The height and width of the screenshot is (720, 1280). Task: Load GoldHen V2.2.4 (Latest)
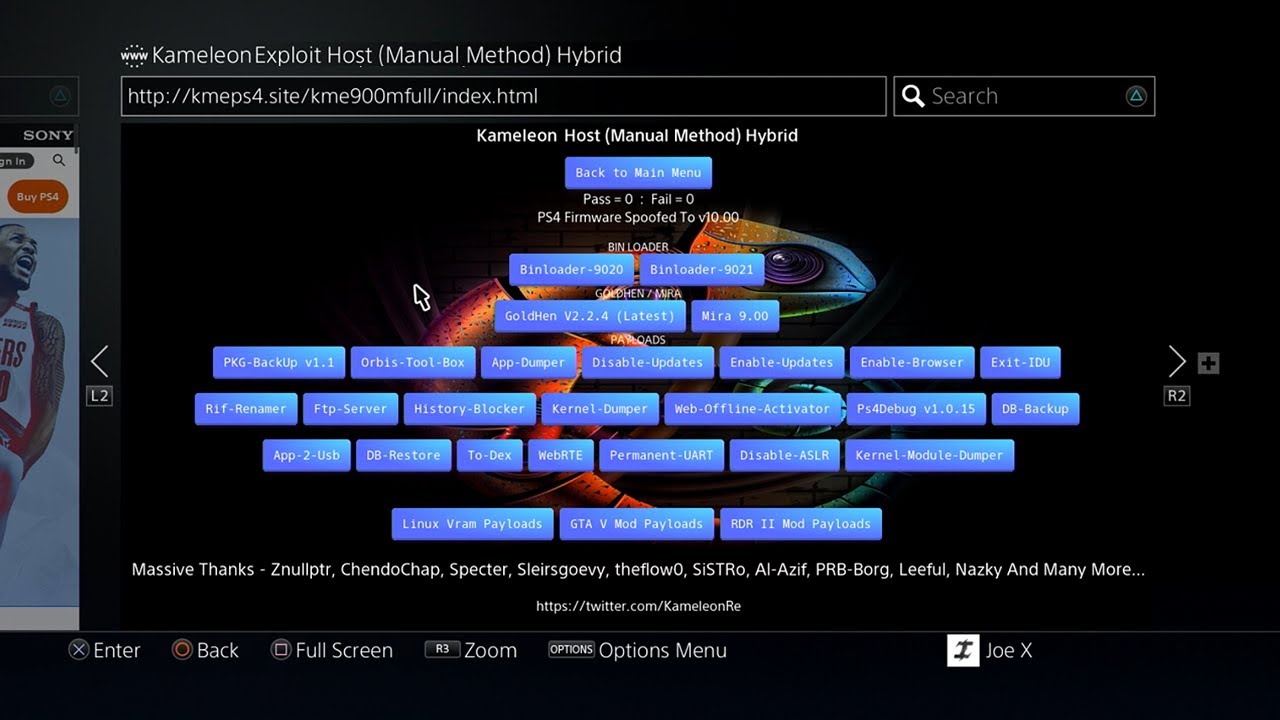(590, 316)
